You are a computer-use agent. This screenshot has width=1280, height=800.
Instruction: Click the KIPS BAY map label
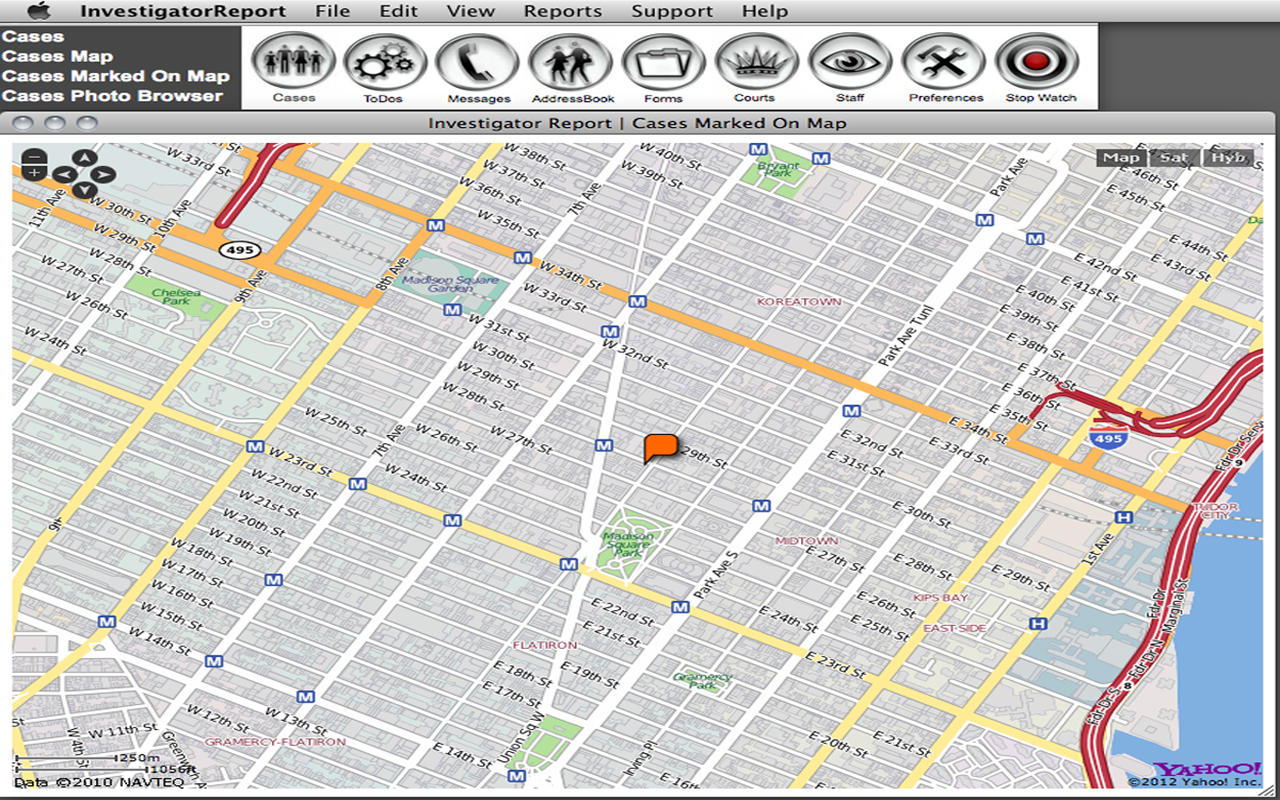pos(940,598)
